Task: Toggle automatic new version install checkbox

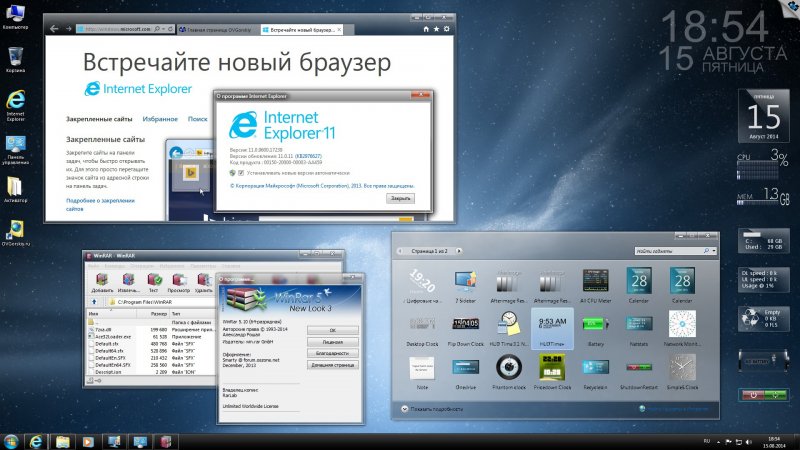Action: [241, 173]
